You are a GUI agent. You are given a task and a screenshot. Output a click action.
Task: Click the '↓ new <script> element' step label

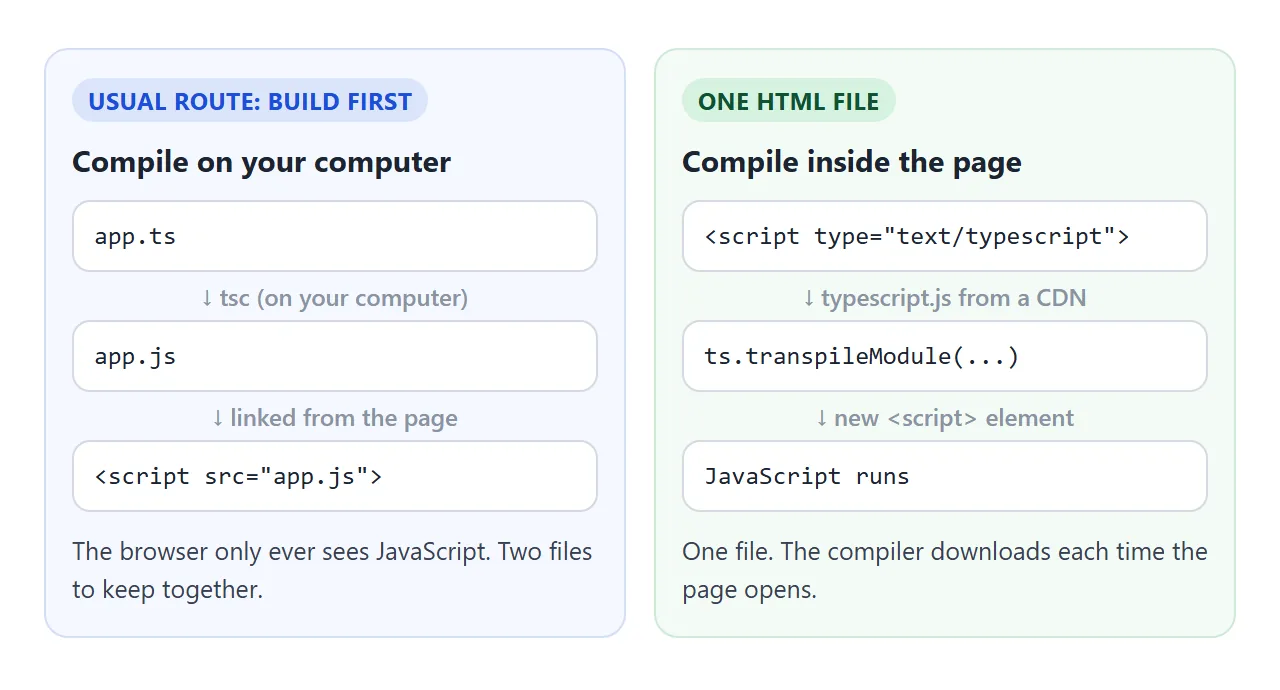pos(945,417)
